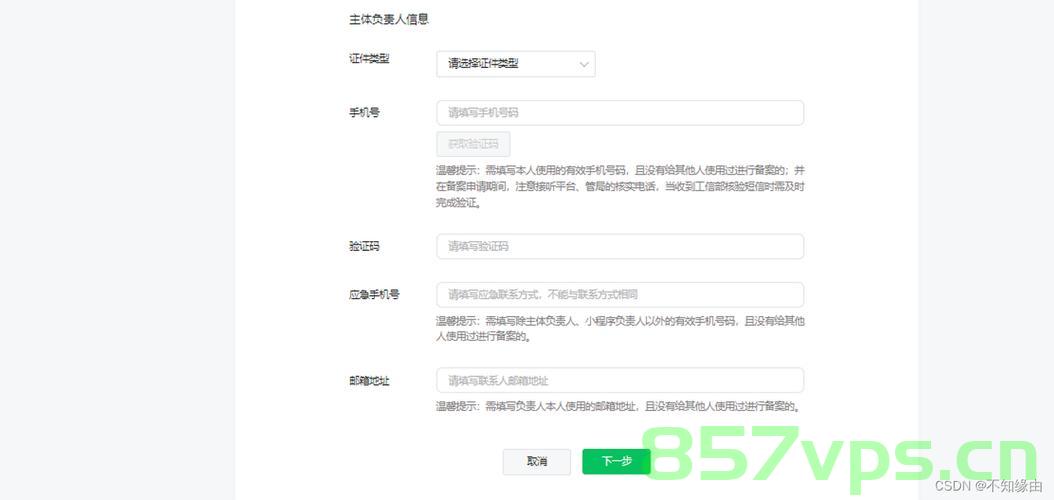Click the 请填写联系人邮箱地址 email field
This screenshot has height=500, width=1054.
coord(620,380)
